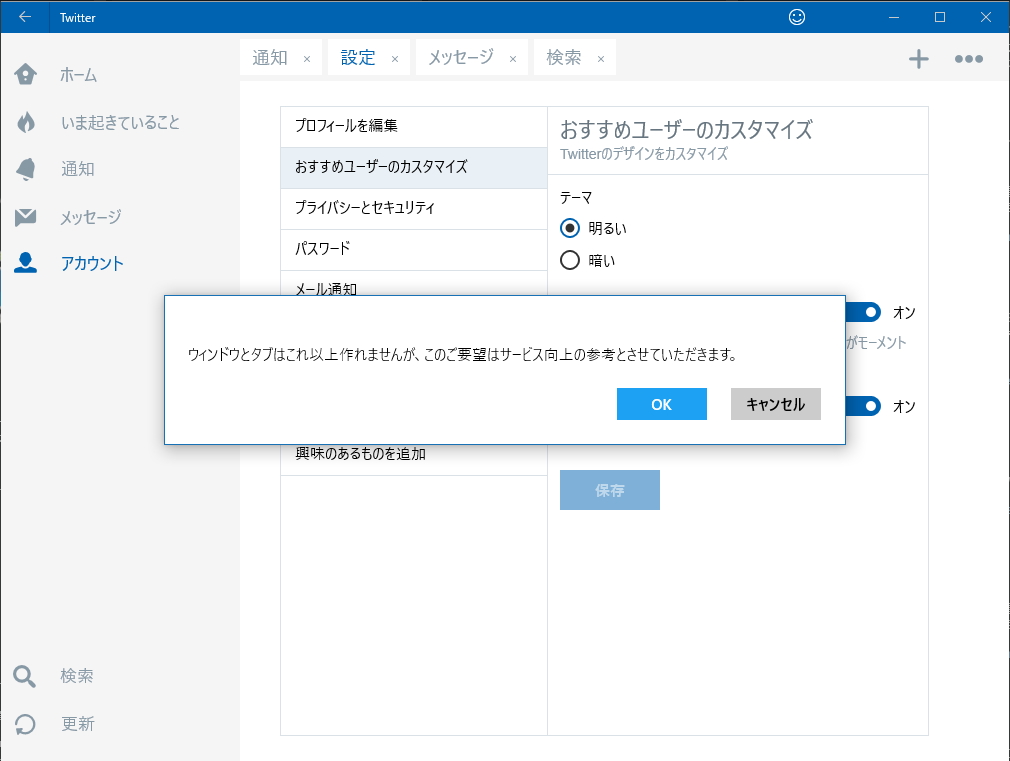
Task: Toggle the second オン switch
Action: pyautogui.click(x=863, y=406)
